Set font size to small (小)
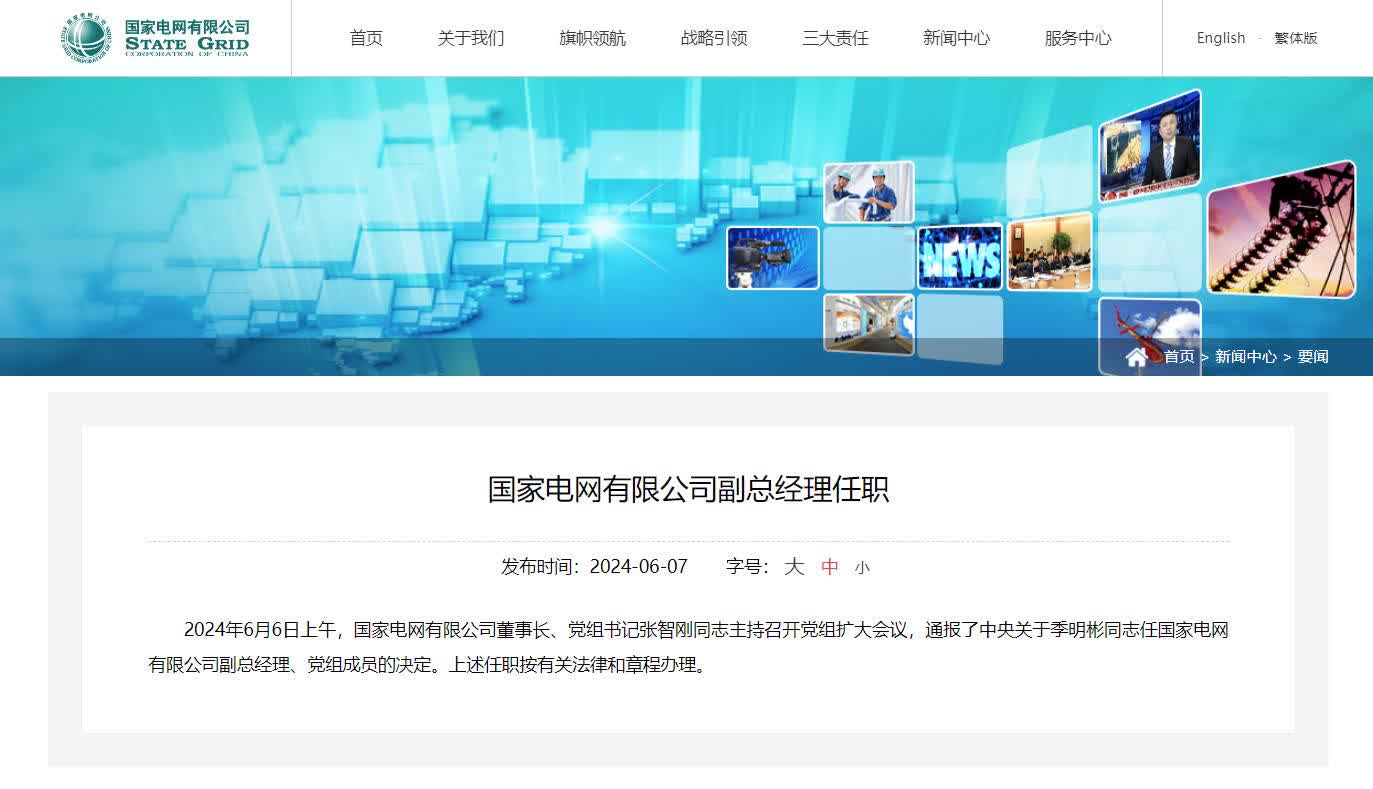Image resolution: width=1373 pixels, height=789 pixels. point(862,568)
